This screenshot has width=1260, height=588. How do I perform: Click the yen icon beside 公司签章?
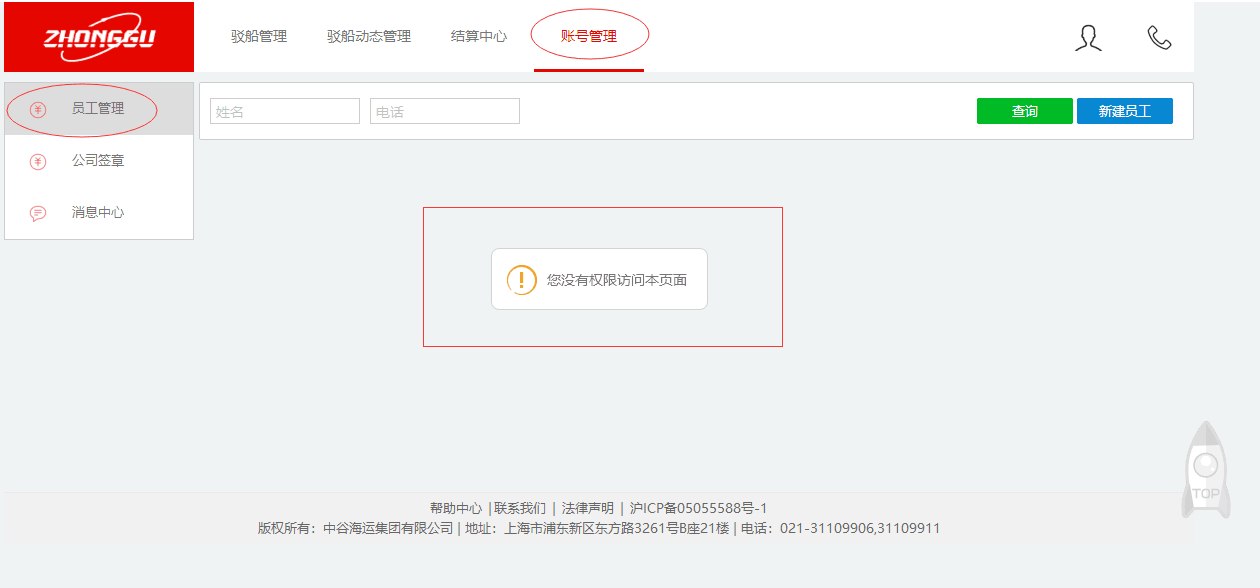[x=38, y=161]
